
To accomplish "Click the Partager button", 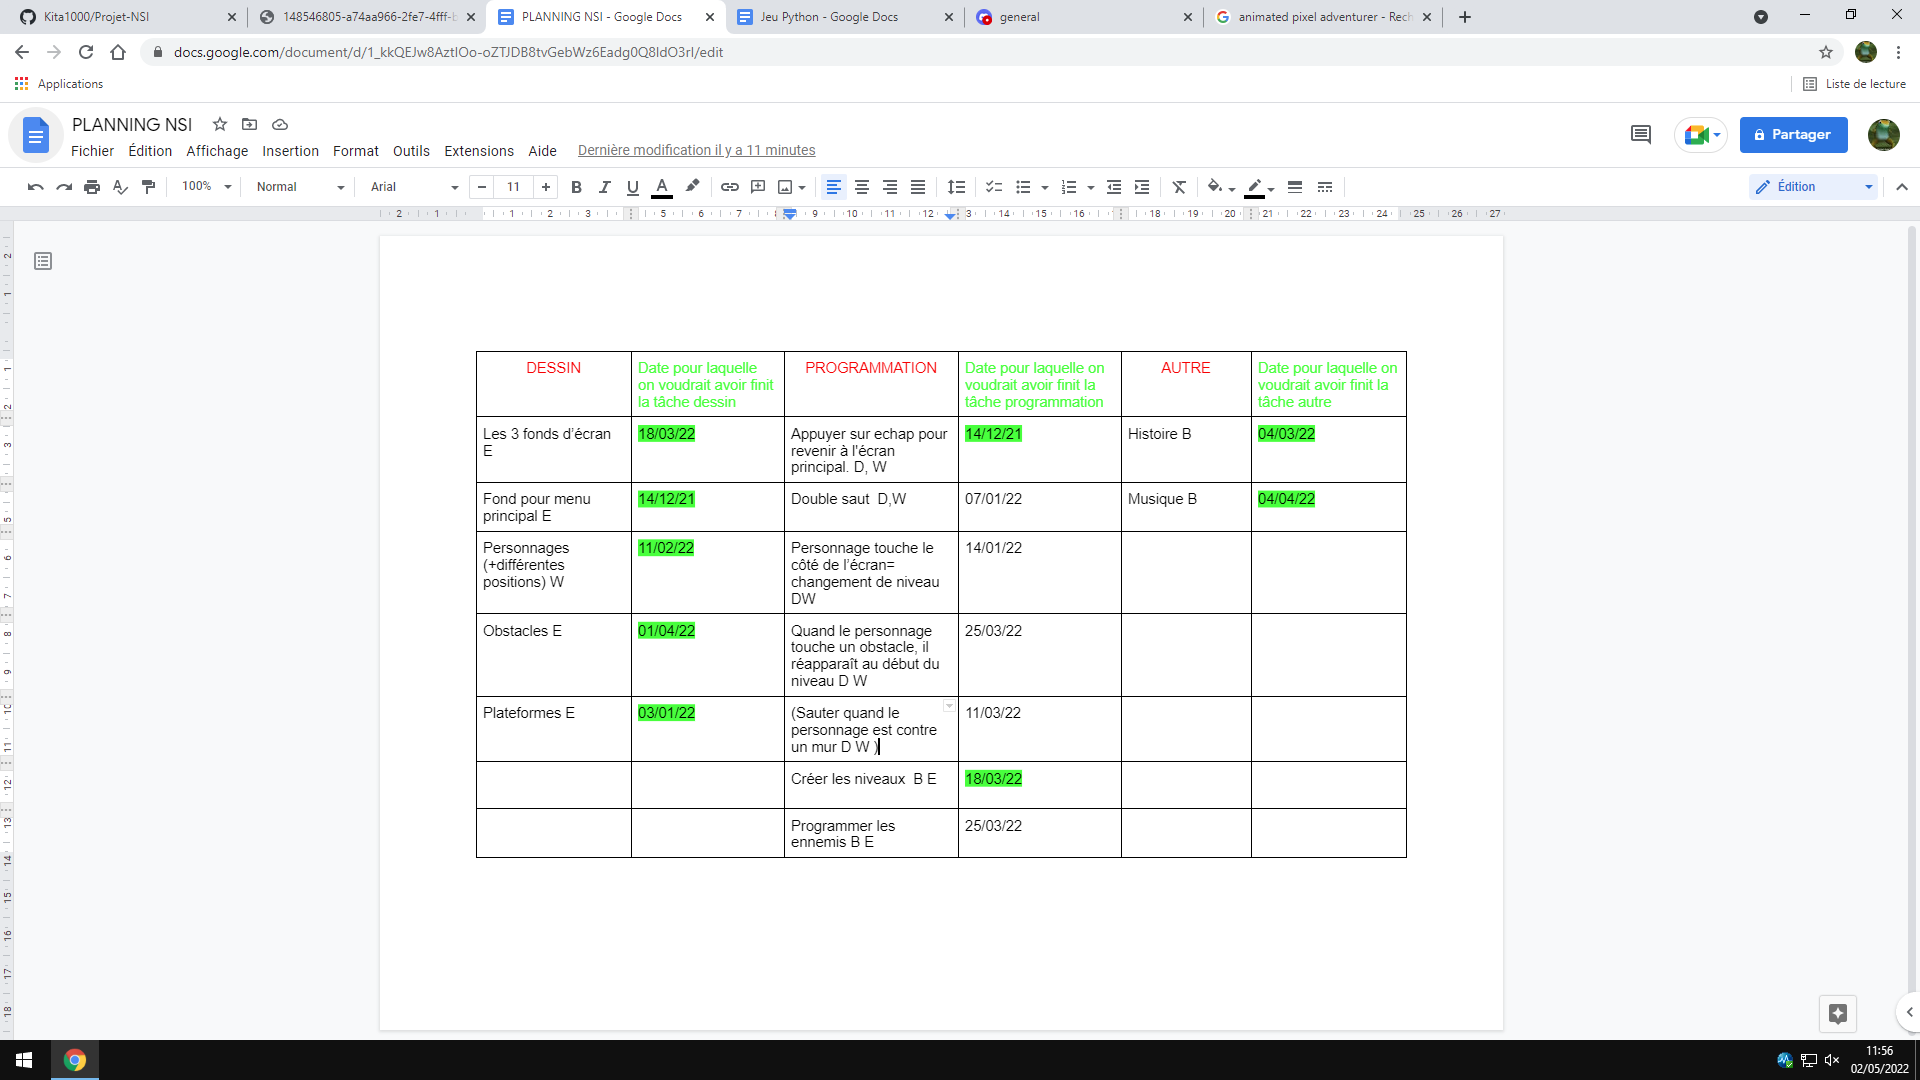I will [x=1793, y=134].
